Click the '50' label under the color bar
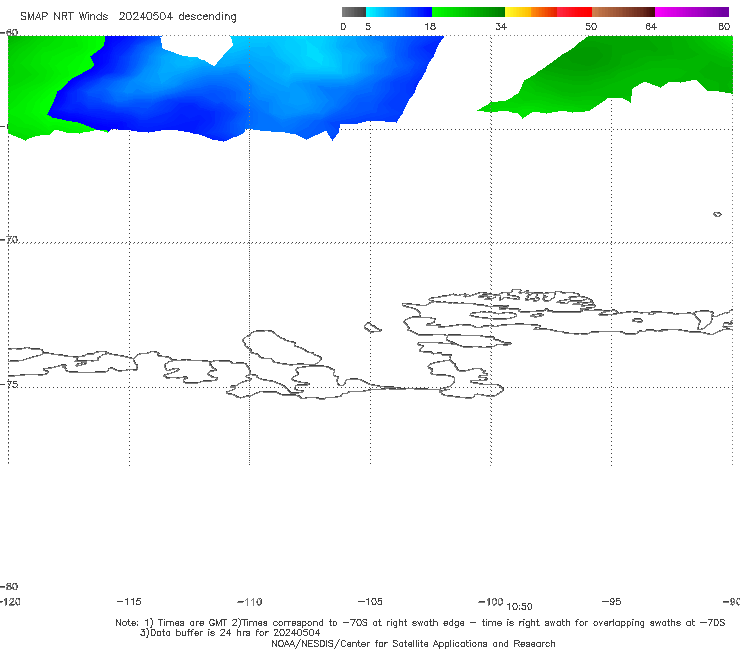The height and width of the screenshot is (650, 740). coord(591,27)
